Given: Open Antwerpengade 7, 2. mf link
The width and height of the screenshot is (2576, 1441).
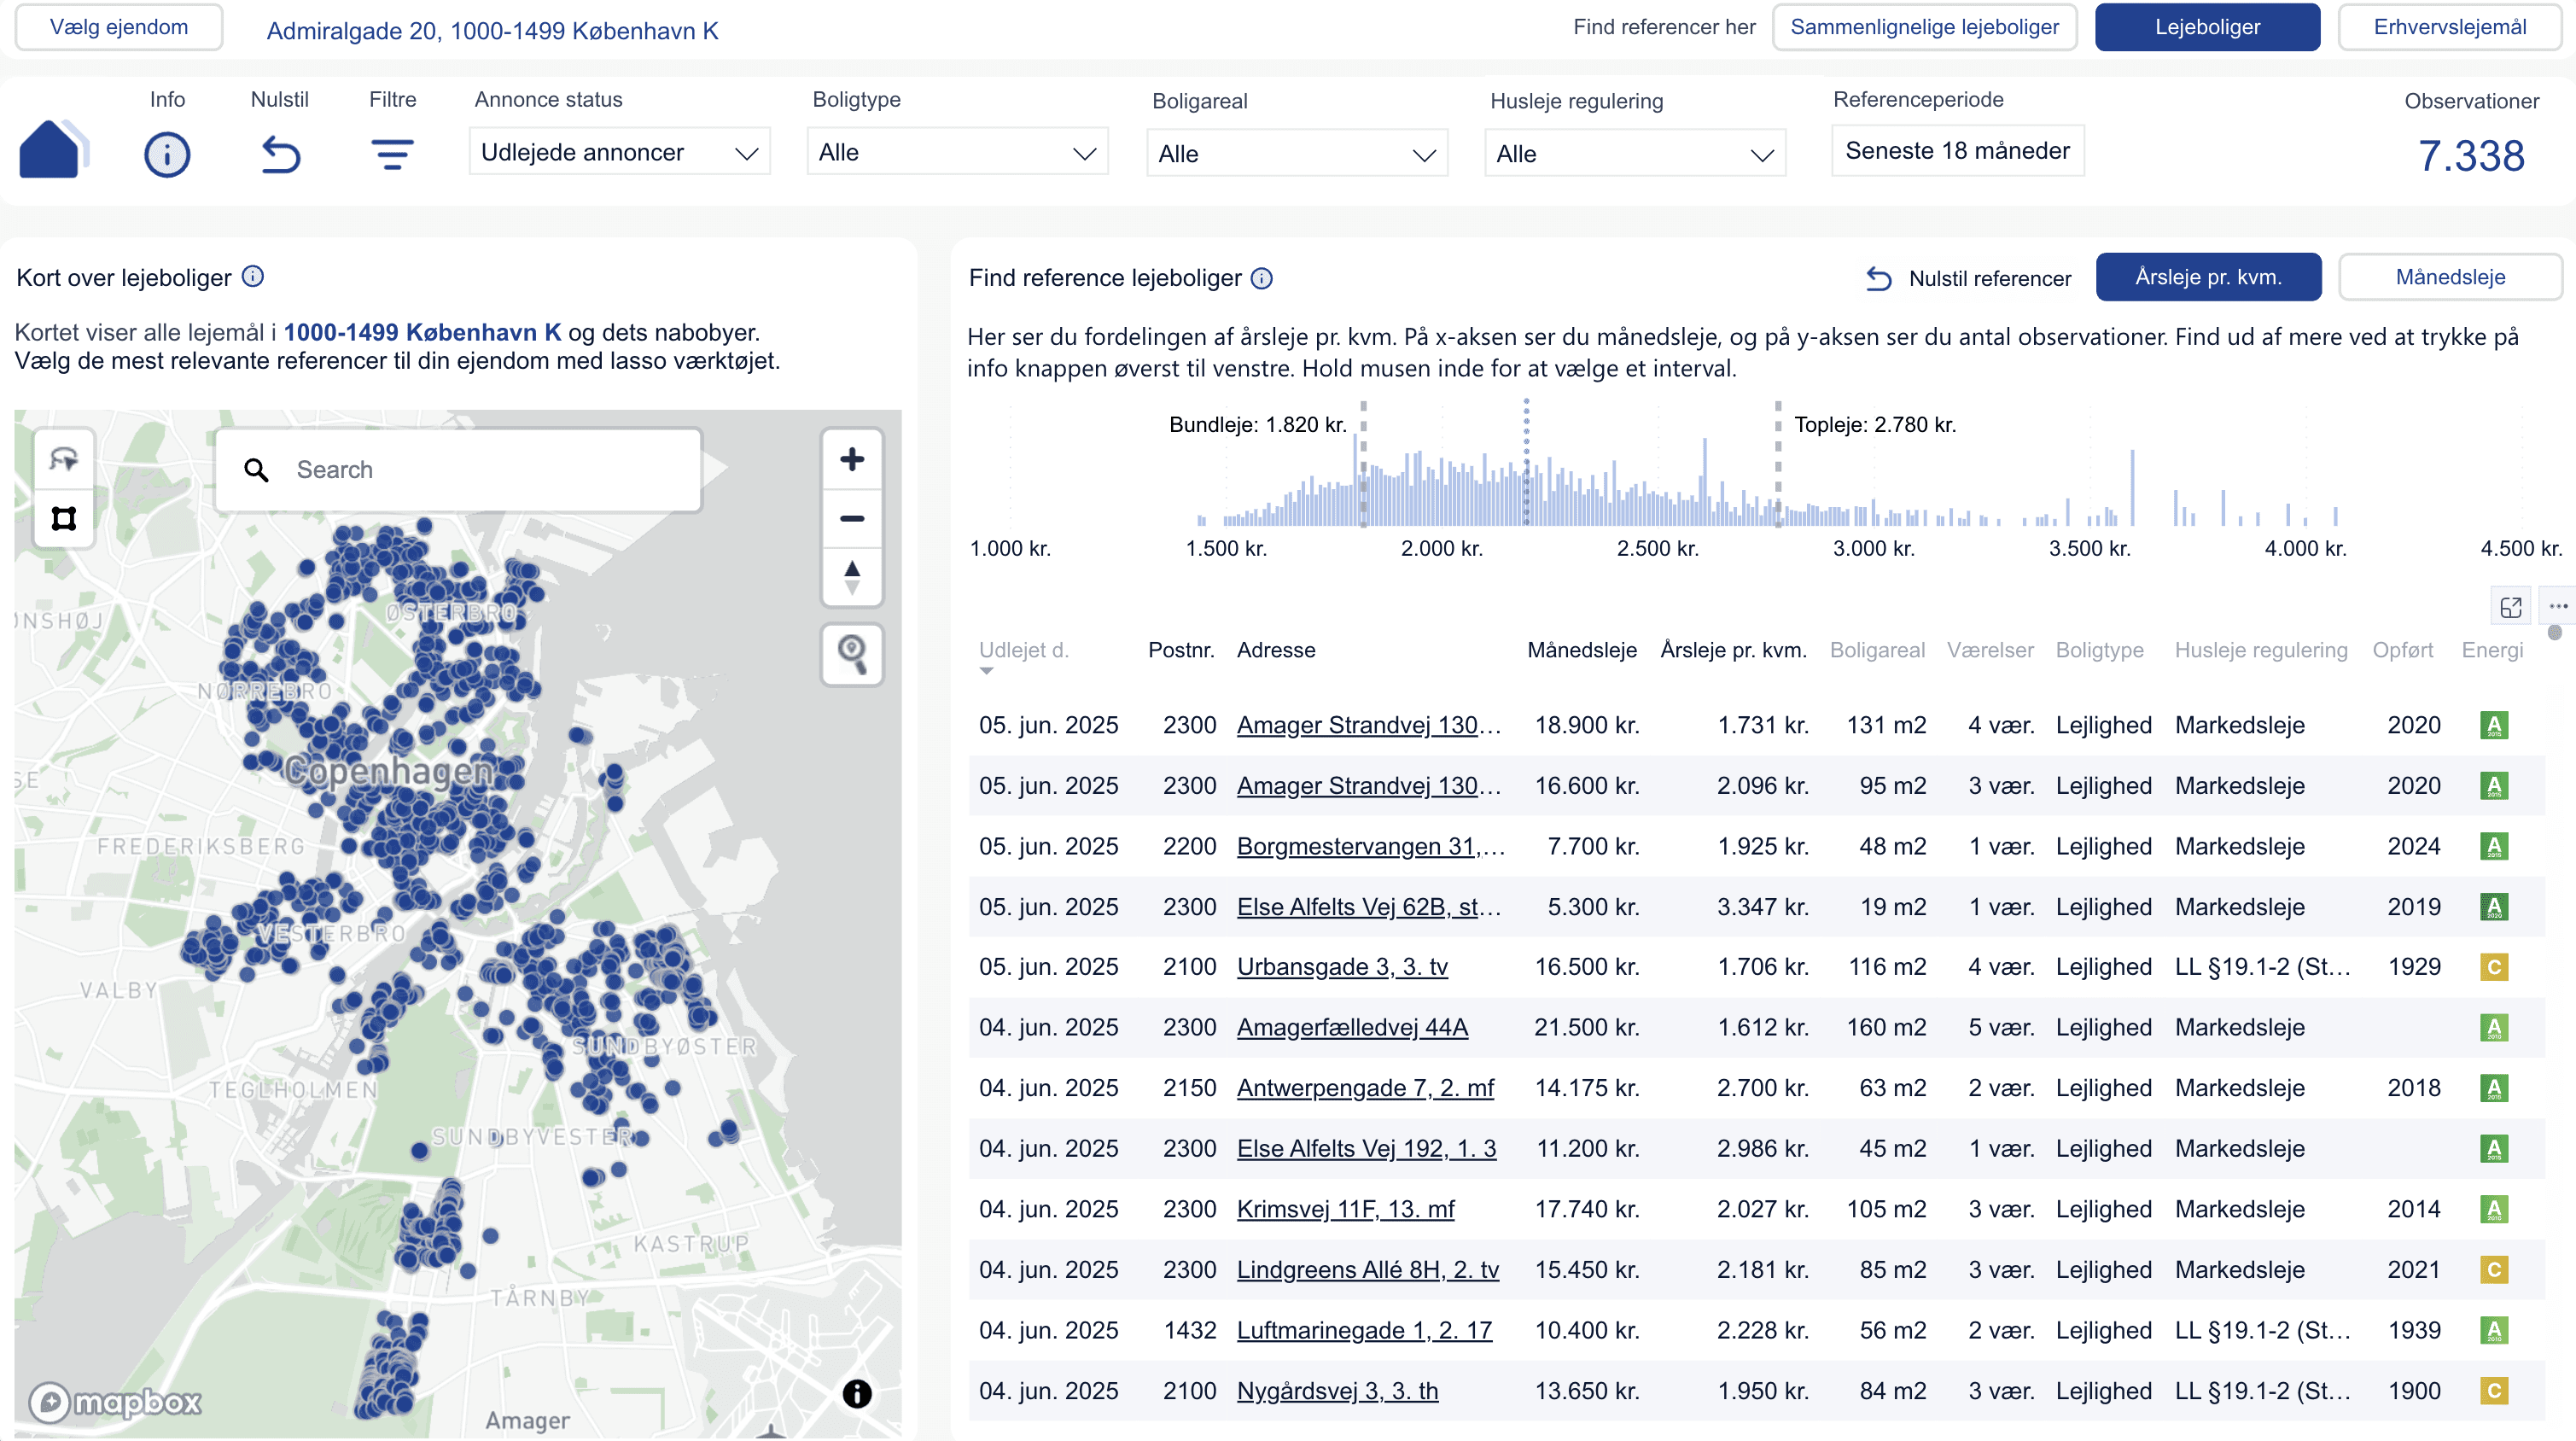Looking at the screenshot, I should pos(1365,1088).
